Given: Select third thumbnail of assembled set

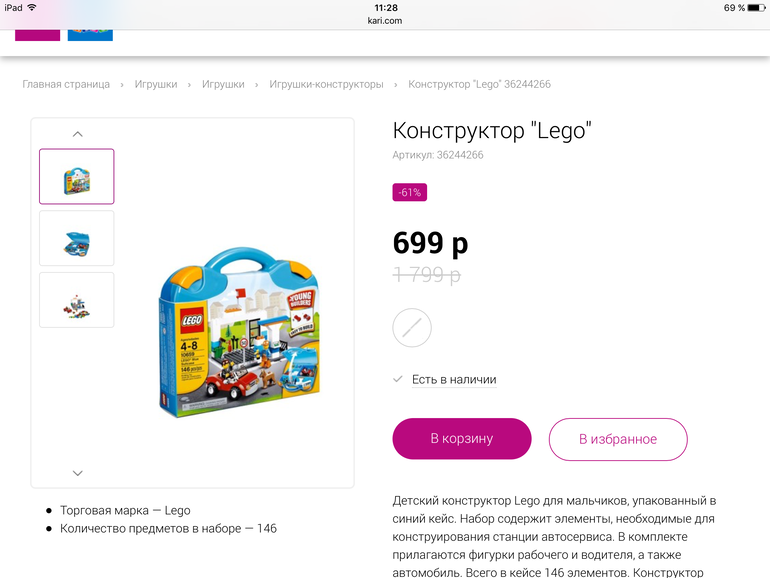Looking at the screenshot, I should 77,300.
